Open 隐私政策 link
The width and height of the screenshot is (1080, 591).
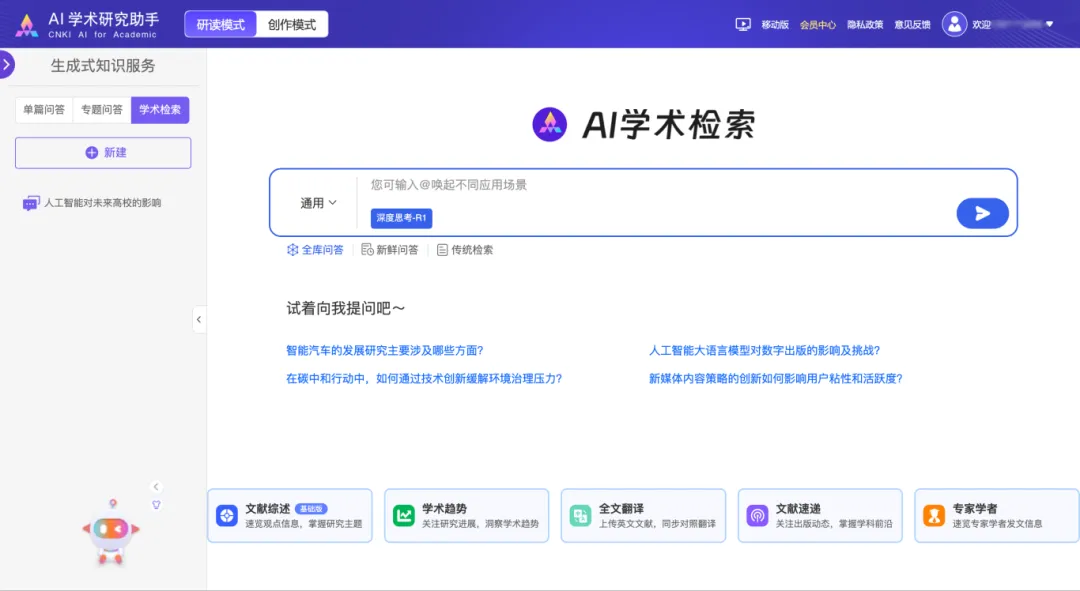pyautogui.click(x=865, y=25)
